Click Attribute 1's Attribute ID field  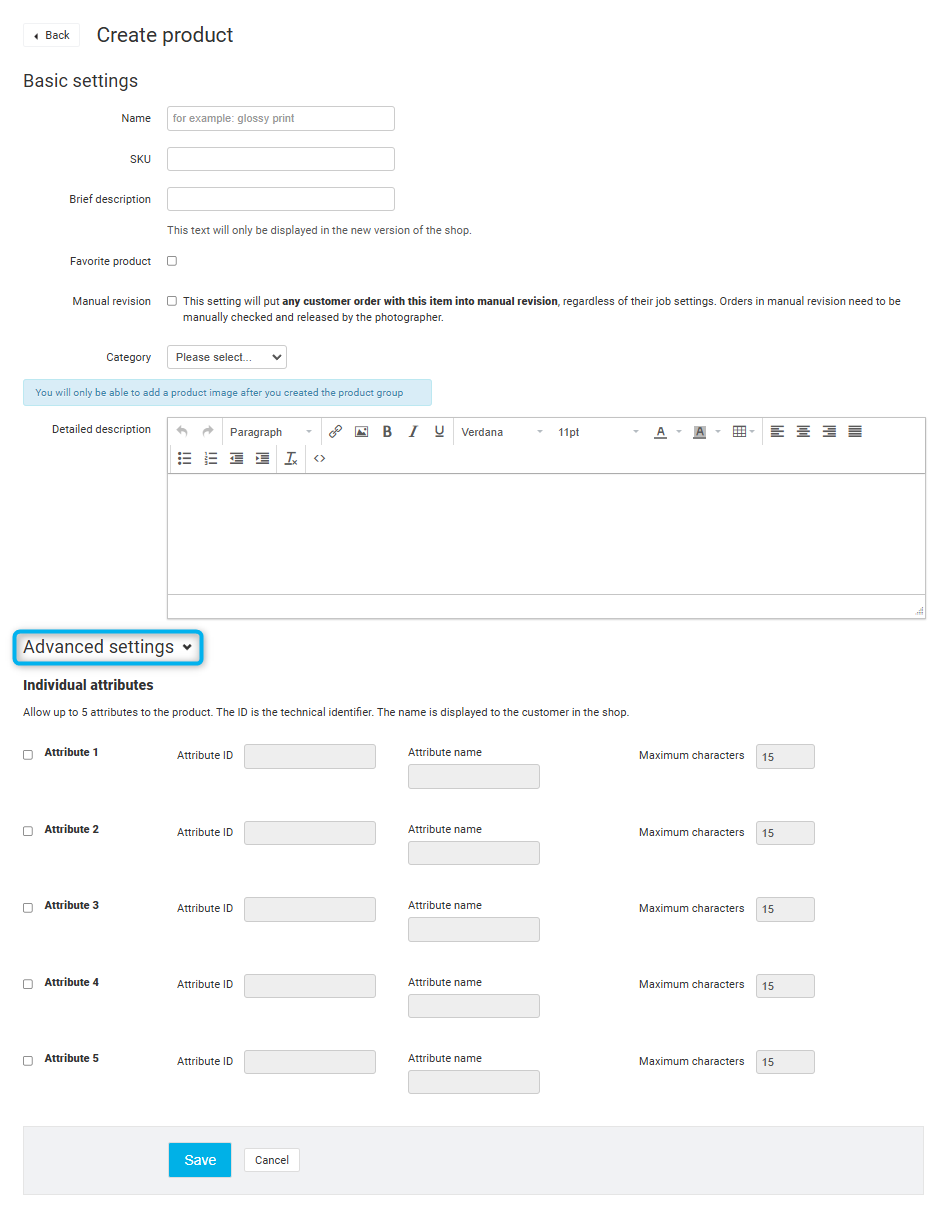click(310, 756)
